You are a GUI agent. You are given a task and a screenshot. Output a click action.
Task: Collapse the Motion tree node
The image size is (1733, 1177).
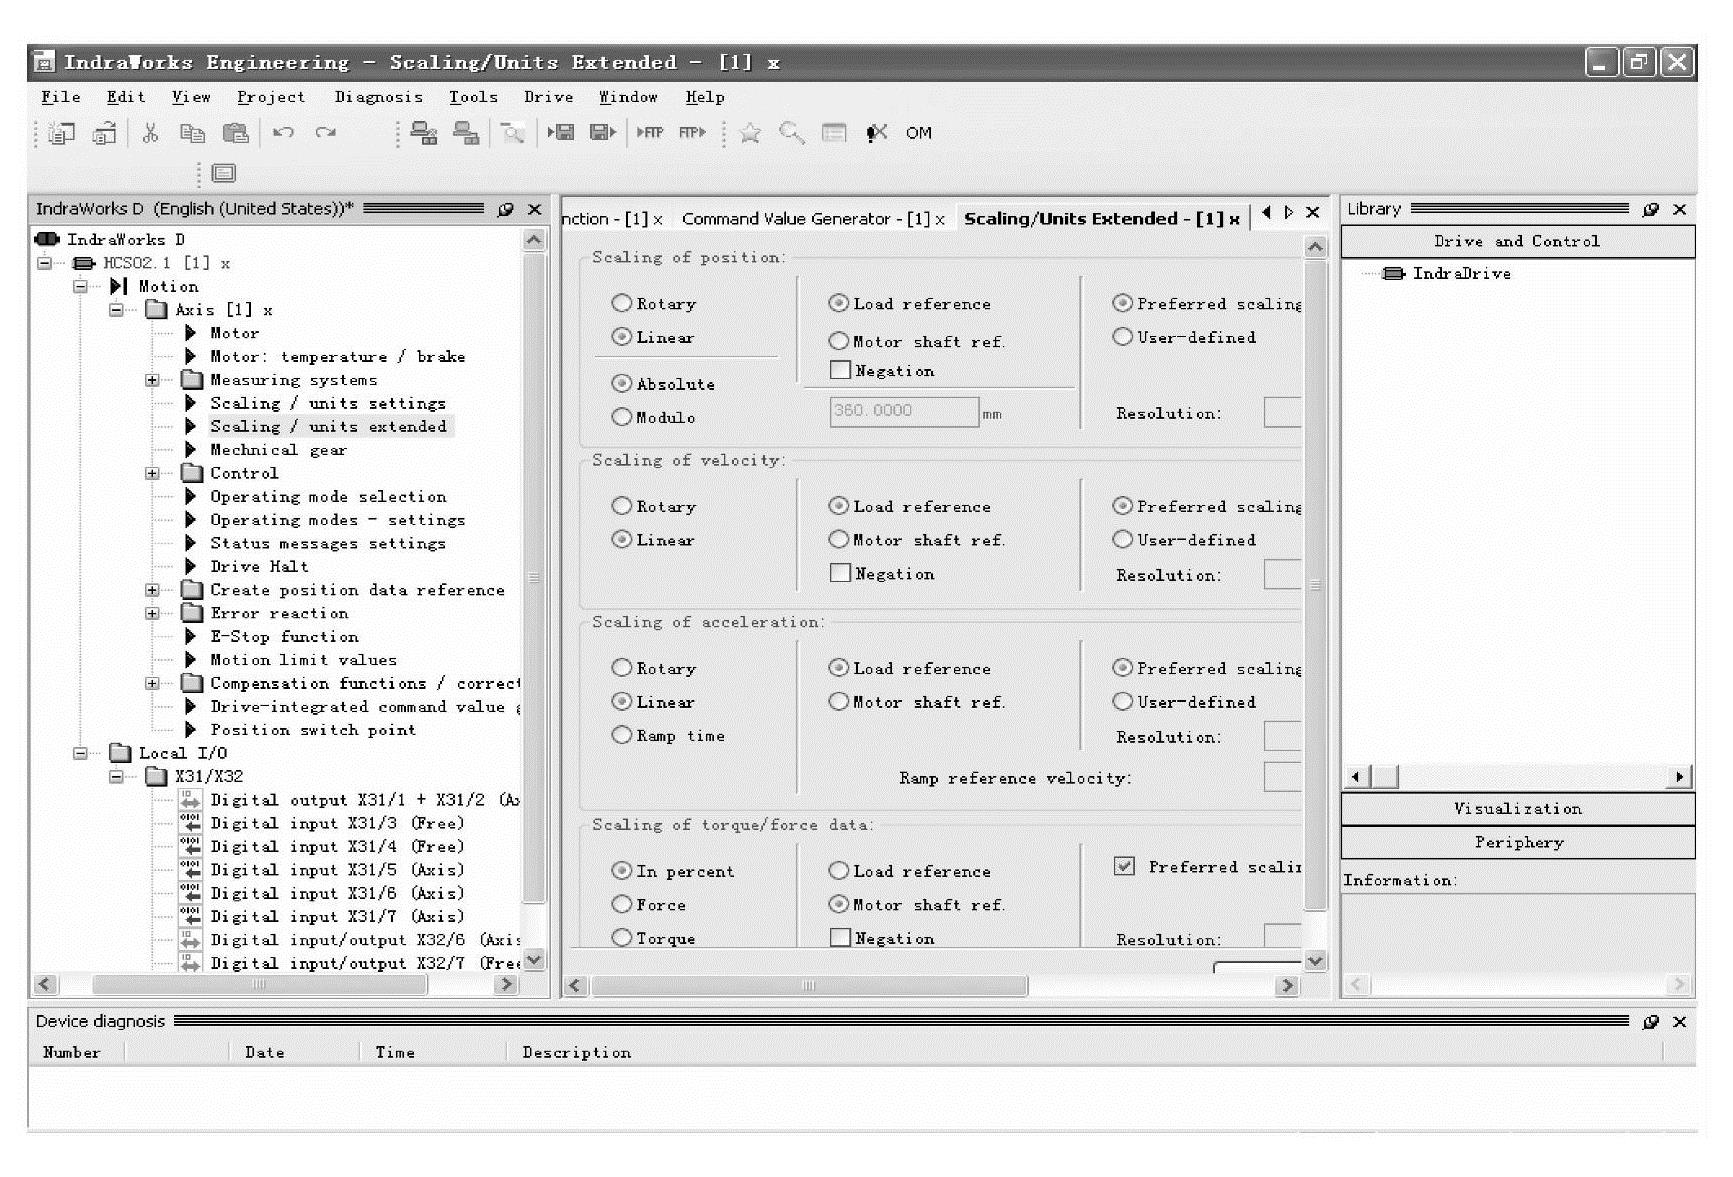pos(80,286)
